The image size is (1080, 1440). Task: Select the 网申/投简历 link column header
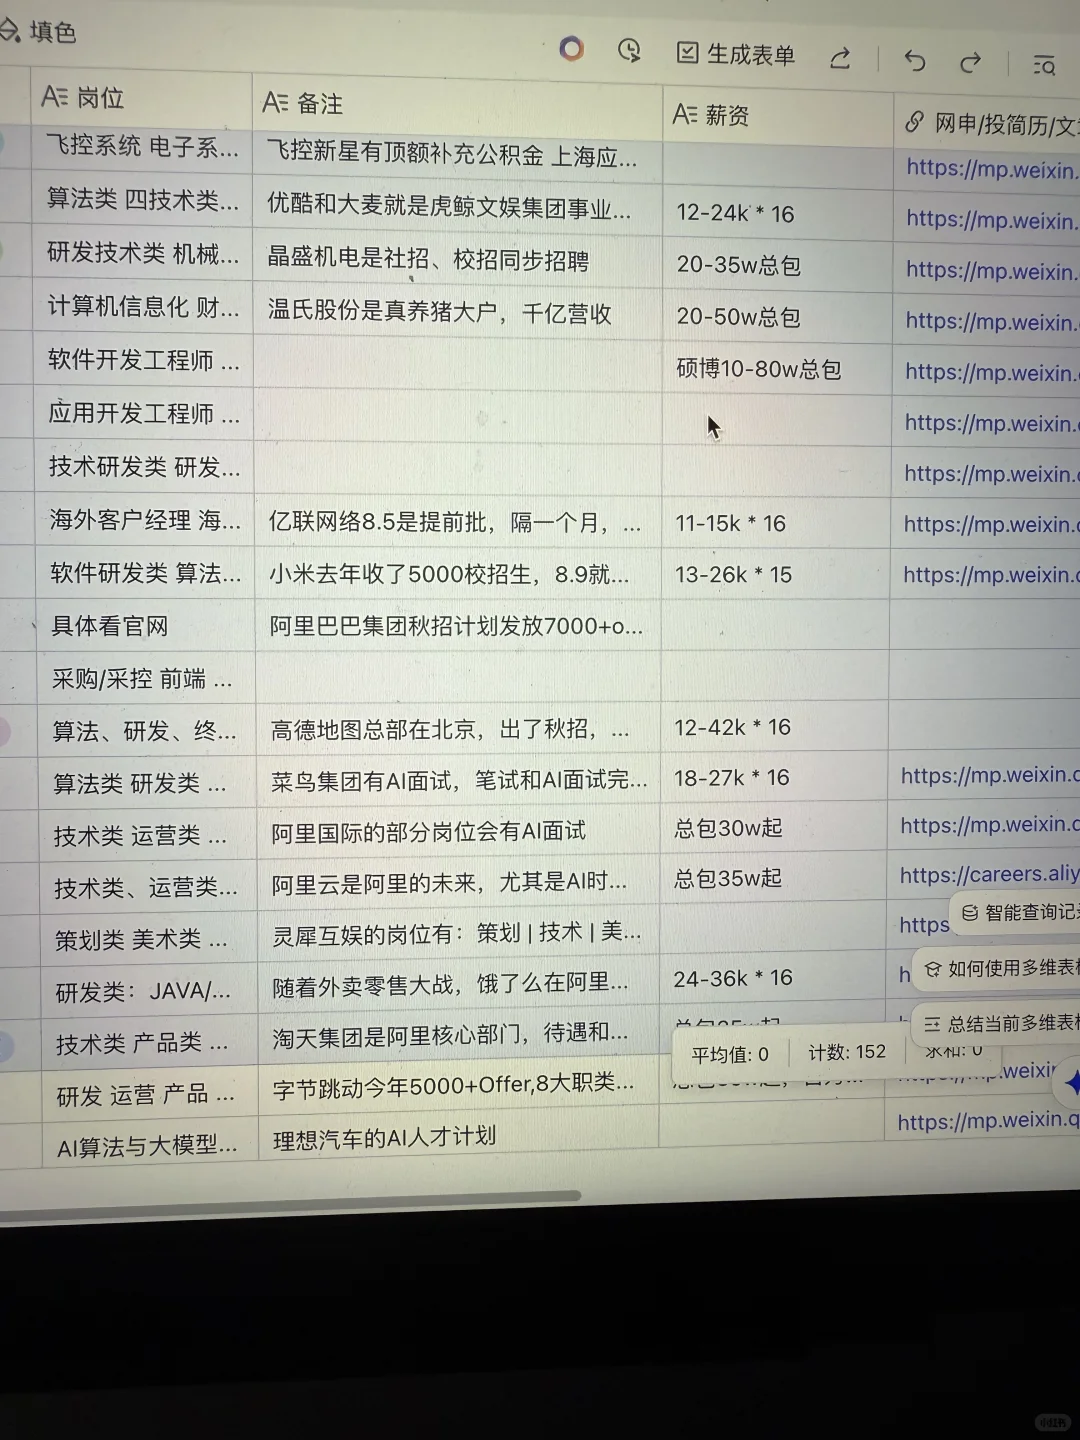987,124
